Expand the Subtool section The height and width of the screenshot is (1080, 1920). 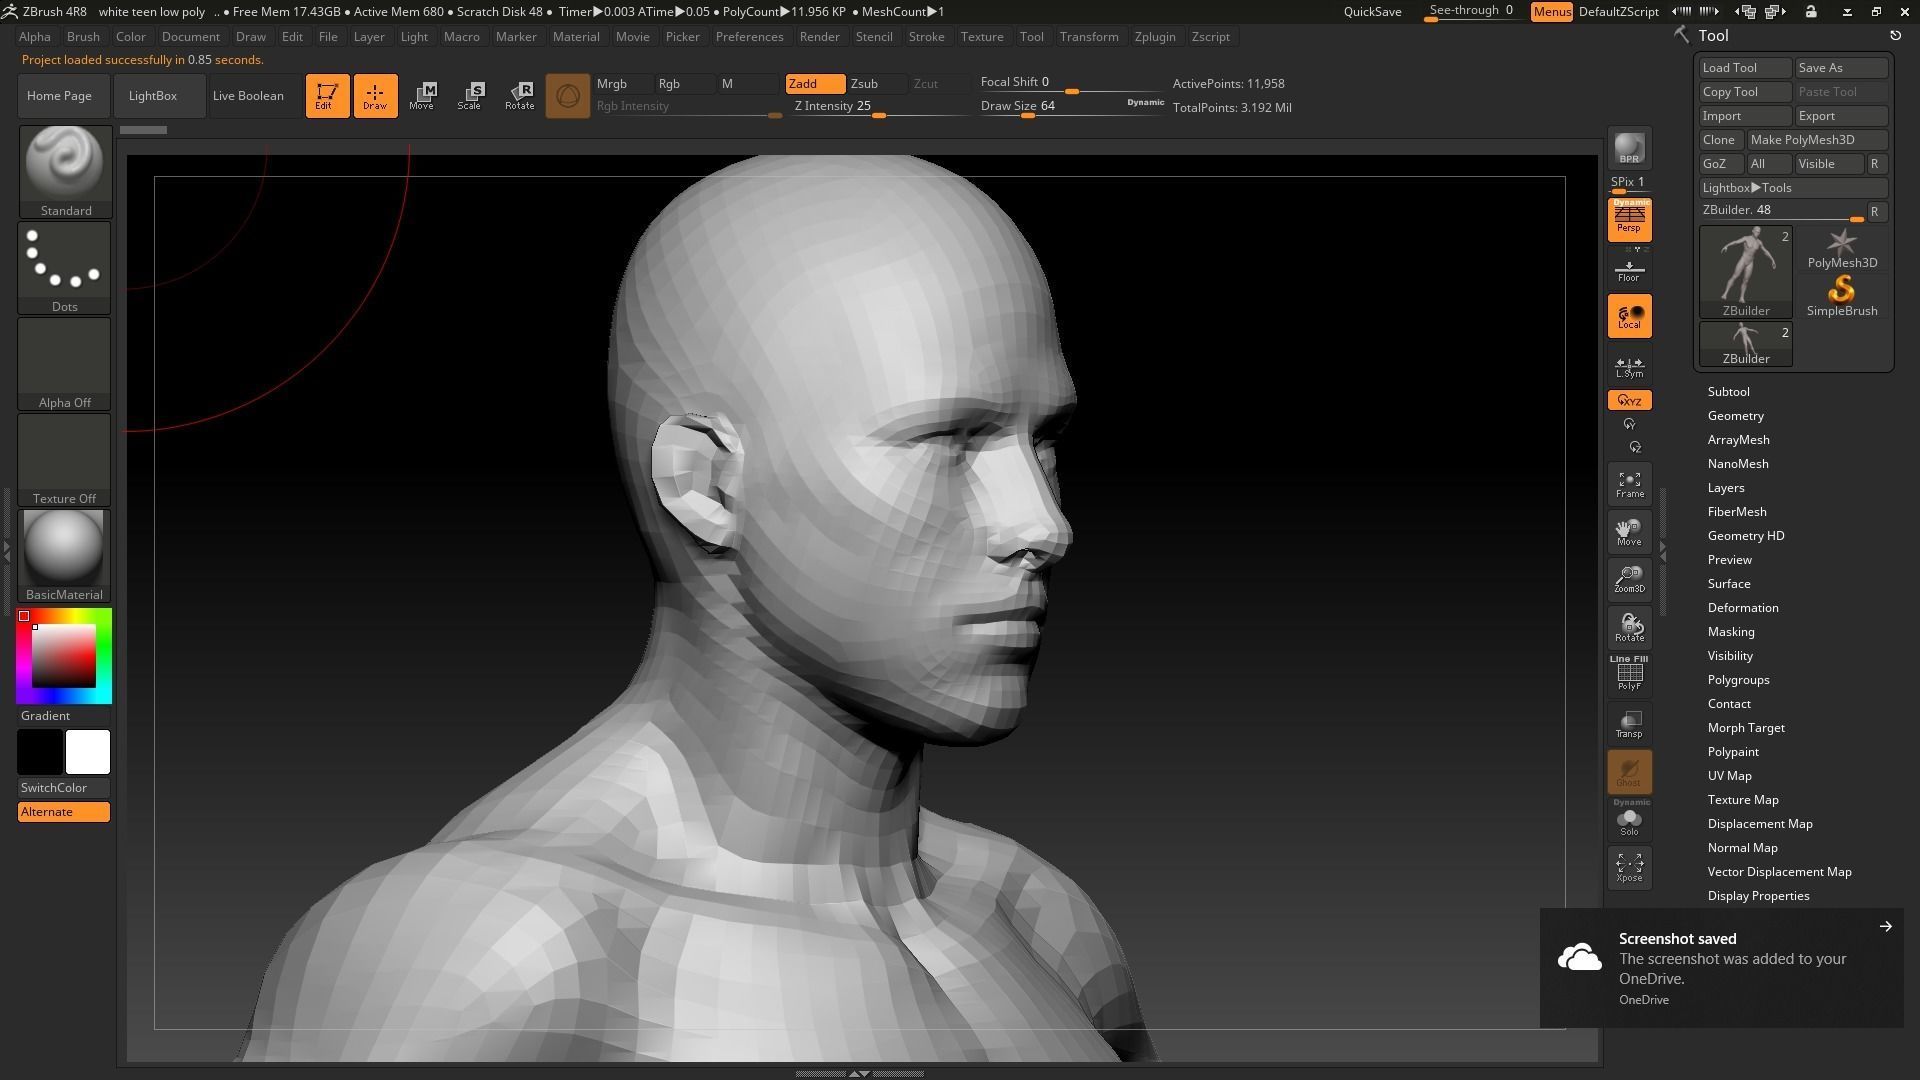[x=1728, y=392]
